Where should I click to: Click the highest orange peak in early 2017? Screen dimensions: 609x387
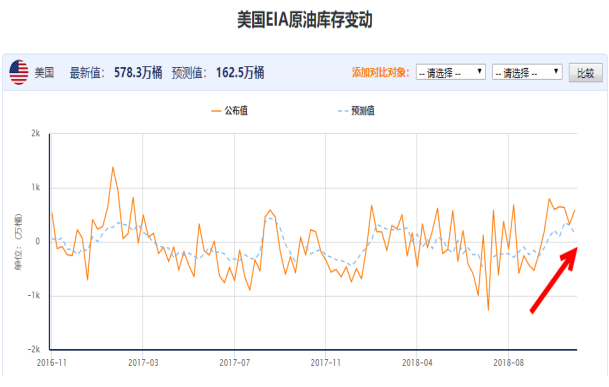(x=113, y=167)
